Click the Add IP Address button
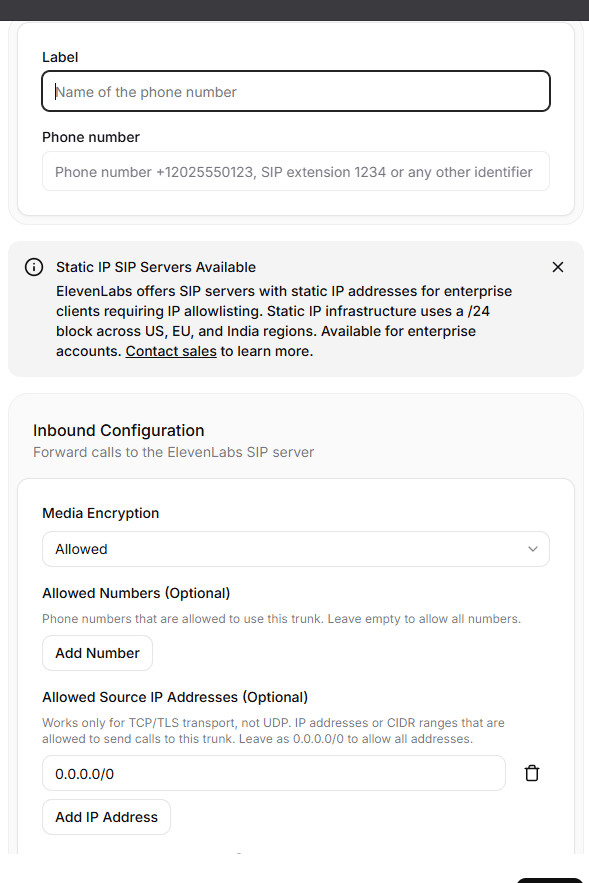This screenshot has width=589, height=883. pyautogui.click(x=106, y=817)
